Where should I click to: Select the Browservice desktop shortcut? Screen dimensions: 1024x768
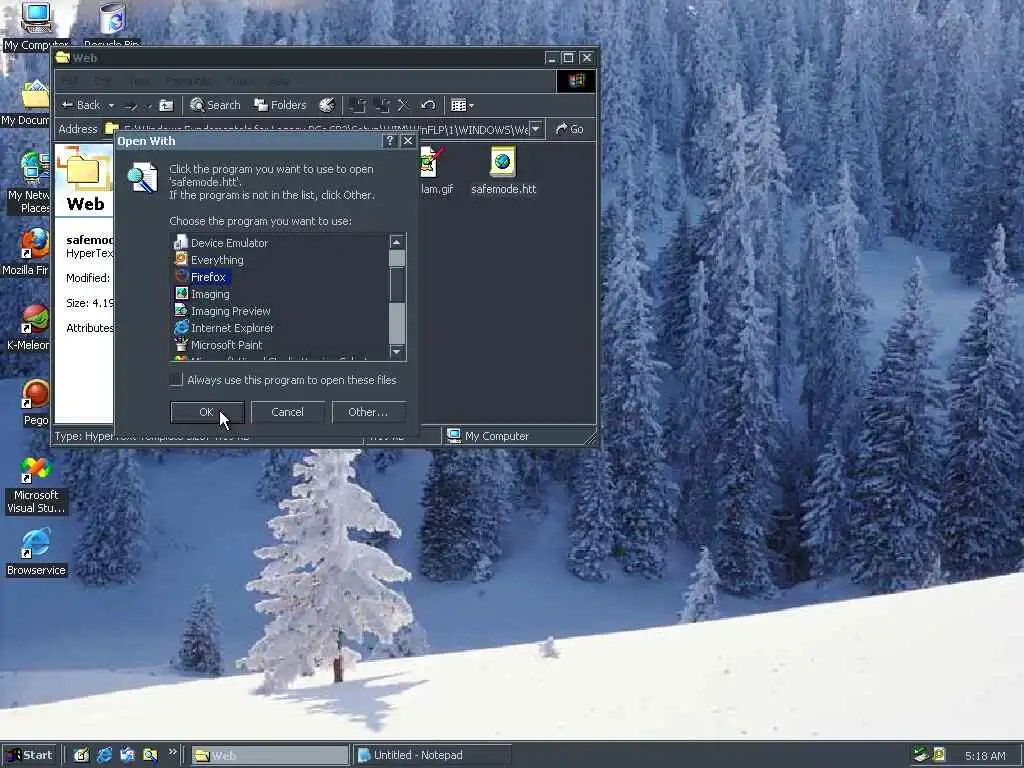[x=36, y=552]
